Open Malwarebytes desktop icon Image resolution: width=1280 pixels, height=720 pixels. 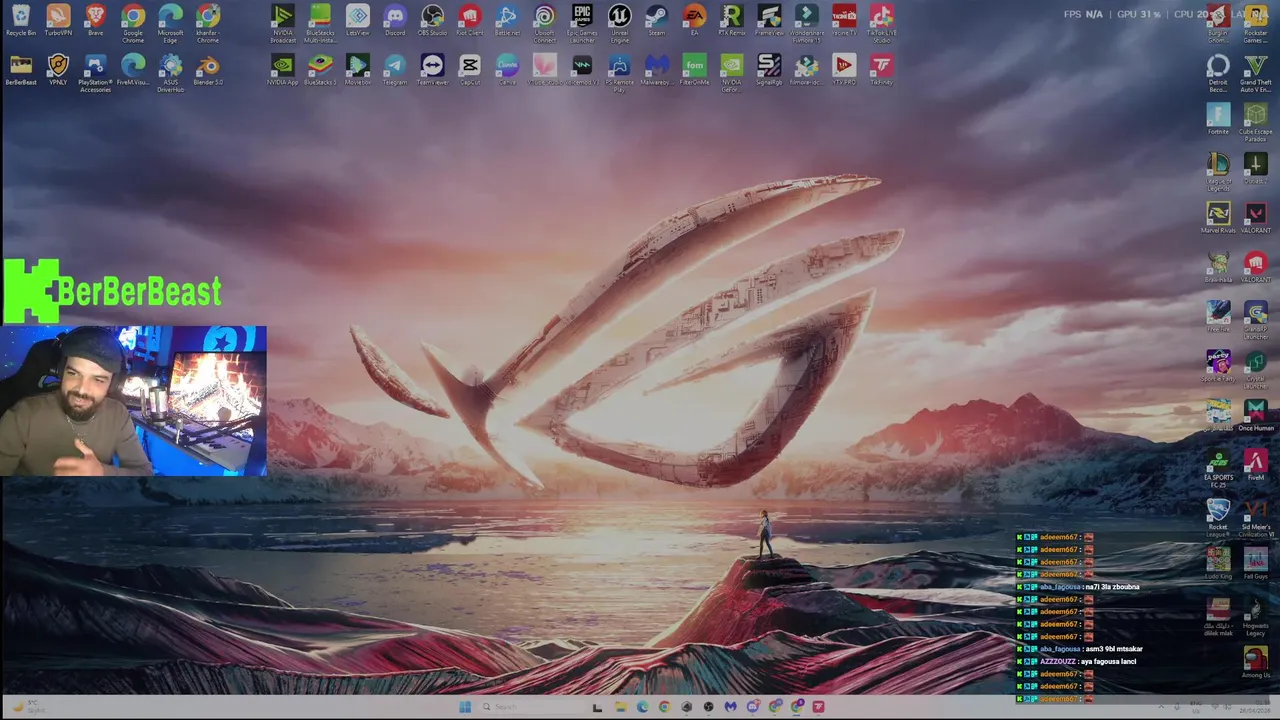point(656,69)
